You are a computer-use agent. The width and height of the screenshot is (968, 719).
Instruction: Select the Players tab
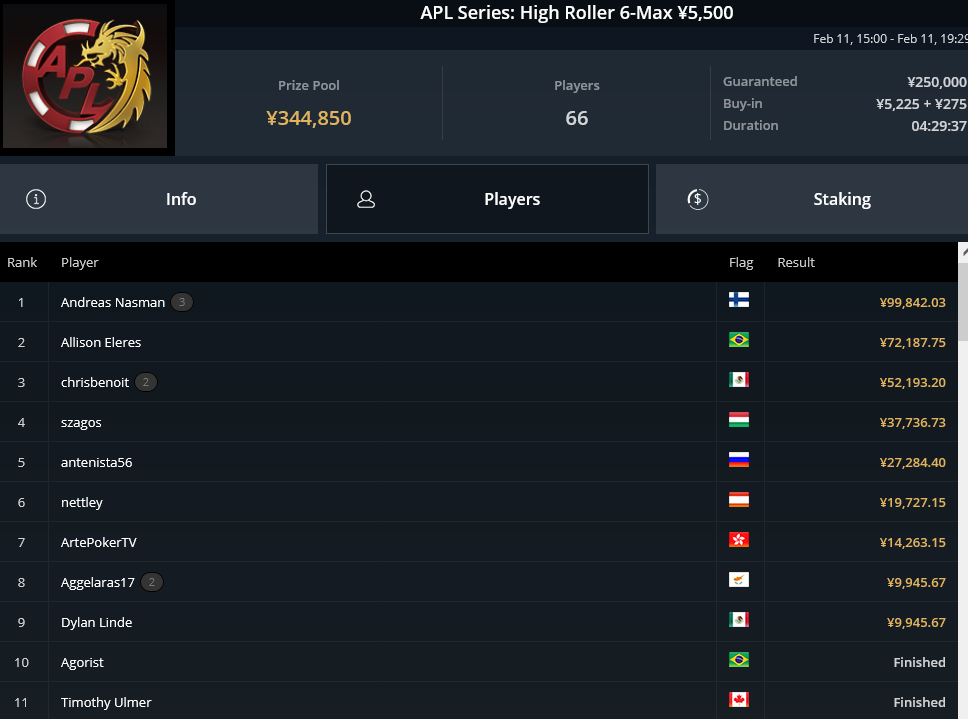pos(487,199)
